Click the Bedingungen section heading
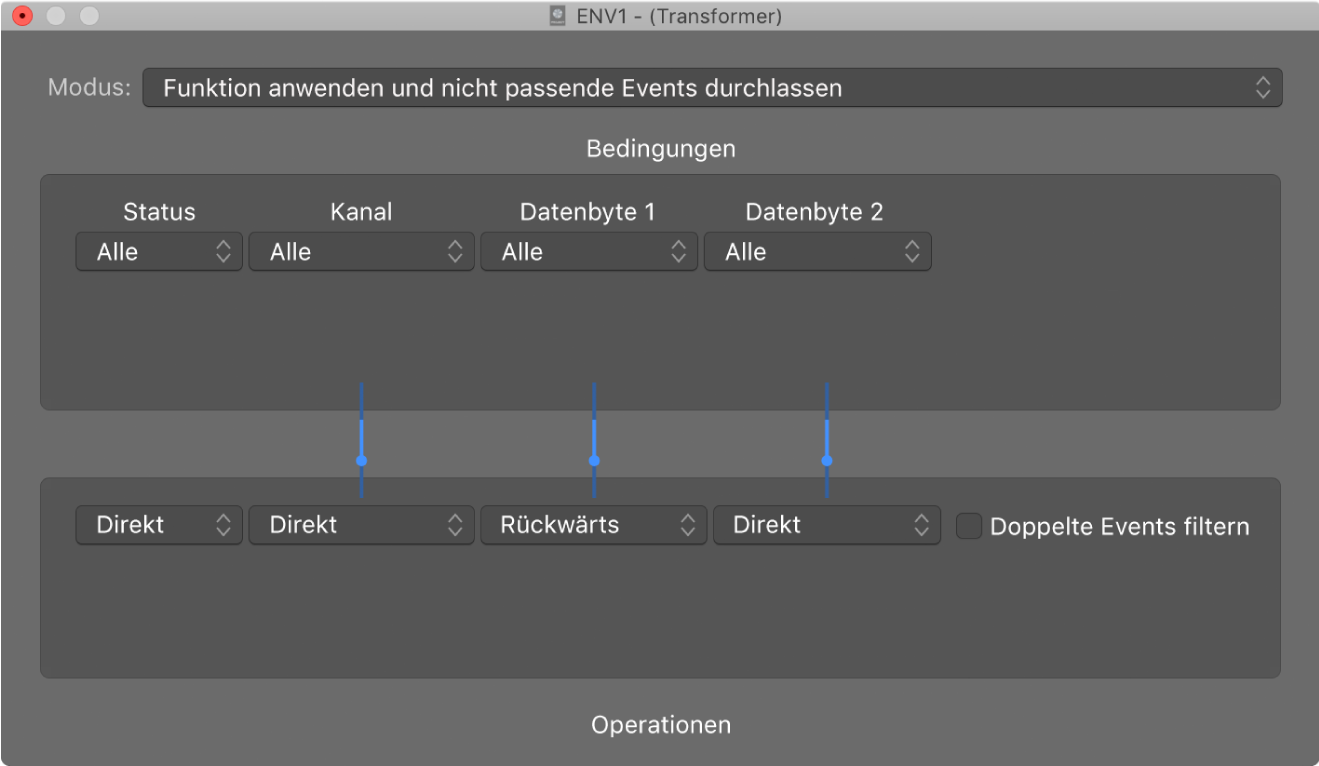 [660, 149]
